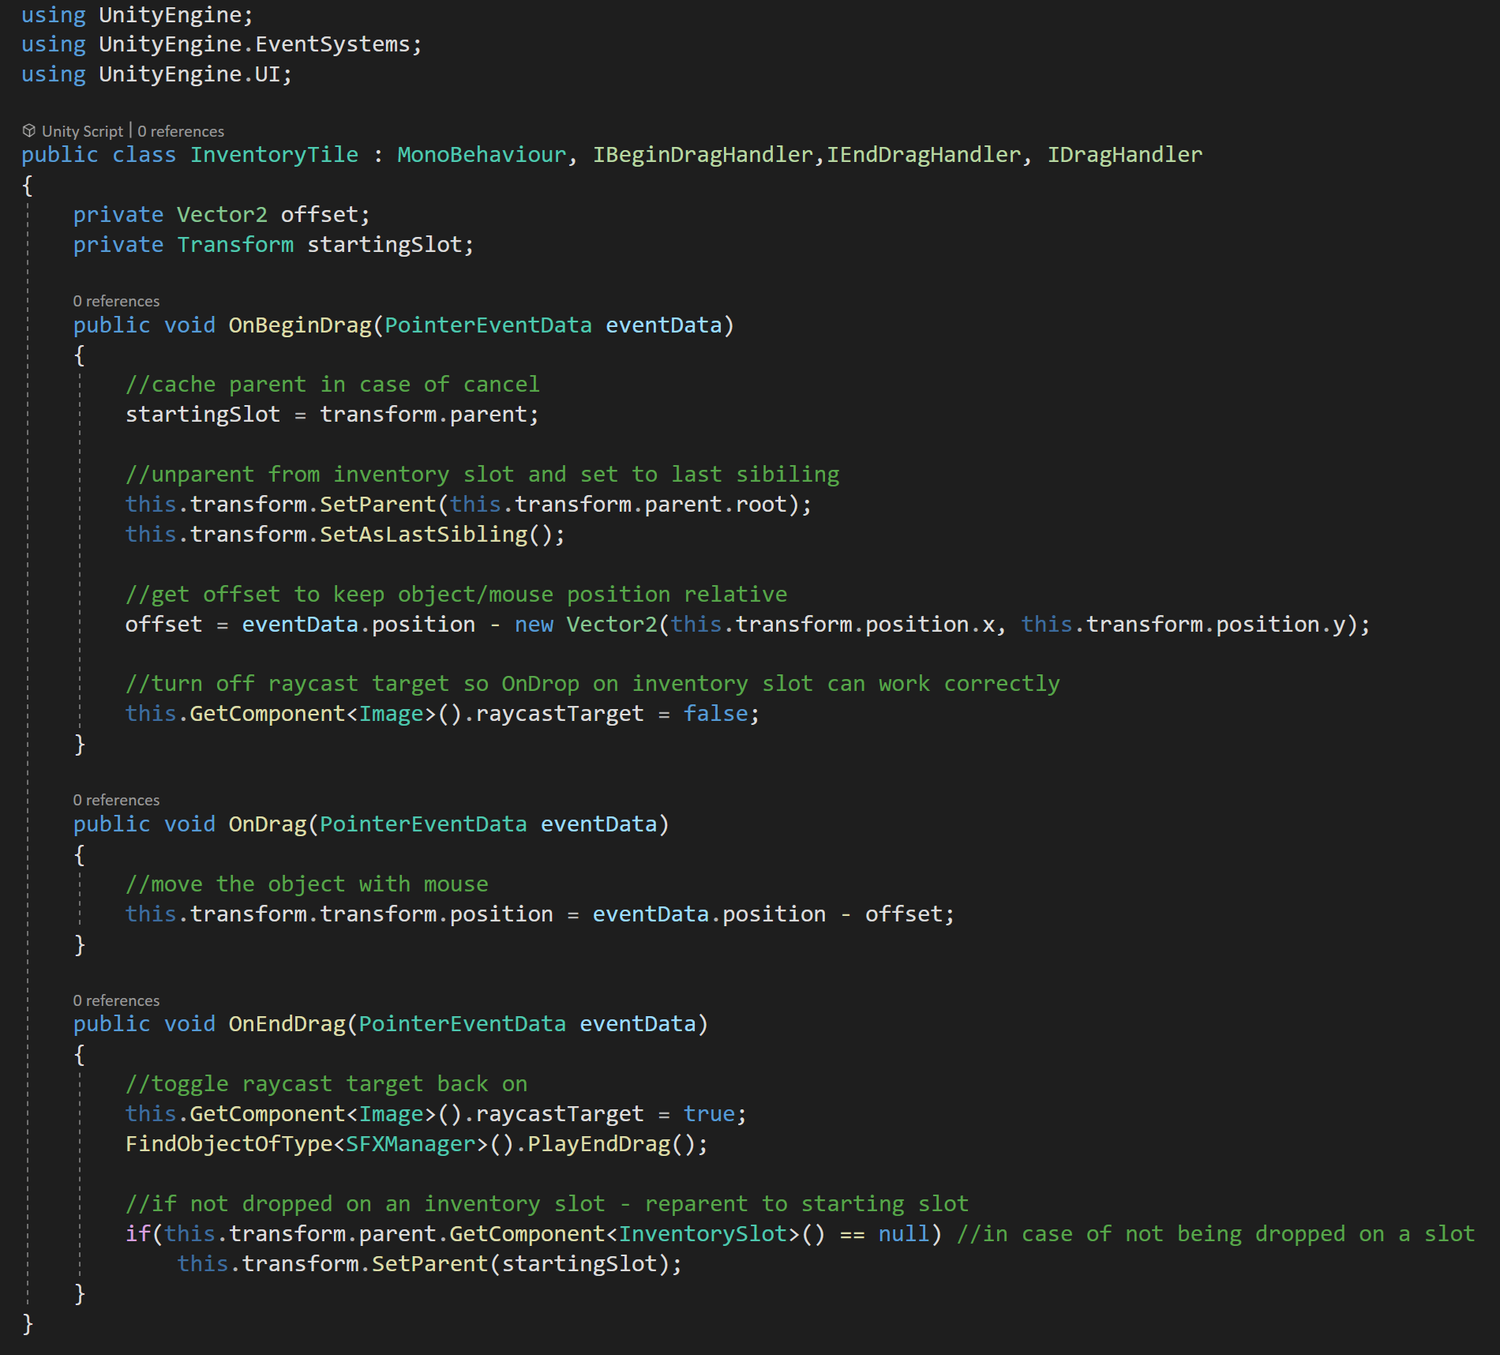The width and height of the screenshot is (1500, 1355).
Task: Click the Unity Script icon above InventoryTile
Action: pyautogui.click(x=28, y=130)
